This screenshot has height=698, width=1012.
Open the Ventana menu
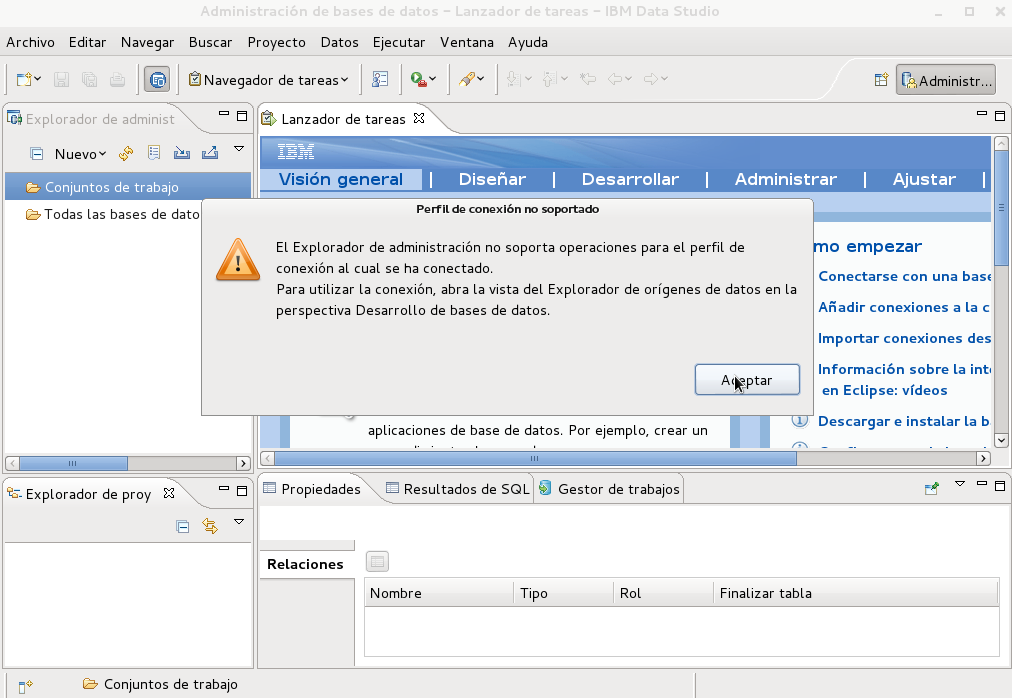[467, 43]
